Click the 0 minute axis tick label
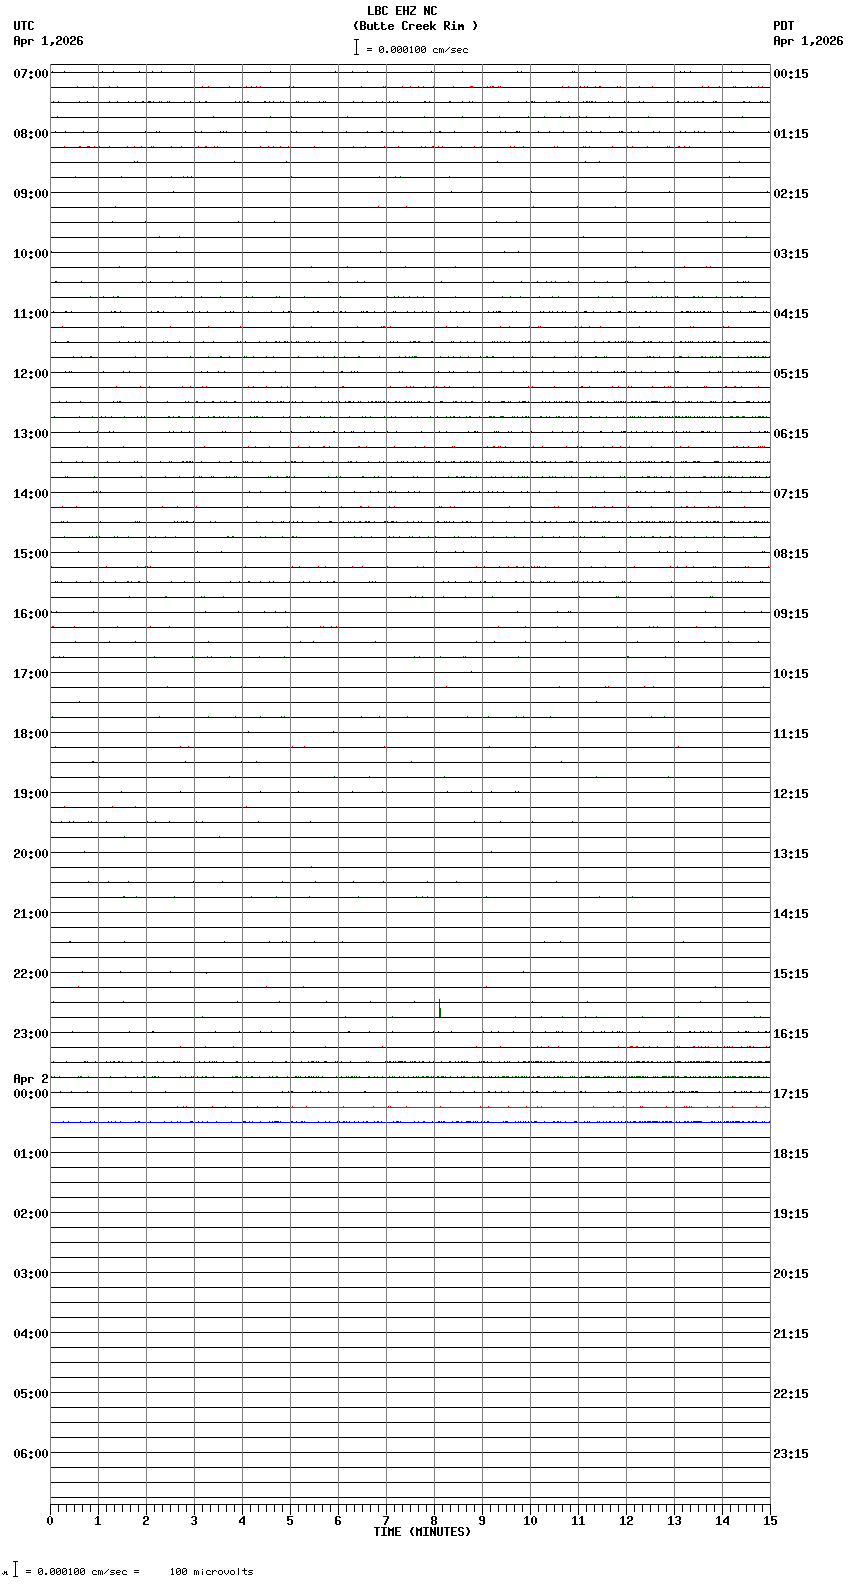The image size is (850, 1584). [x=50, y=1521]
